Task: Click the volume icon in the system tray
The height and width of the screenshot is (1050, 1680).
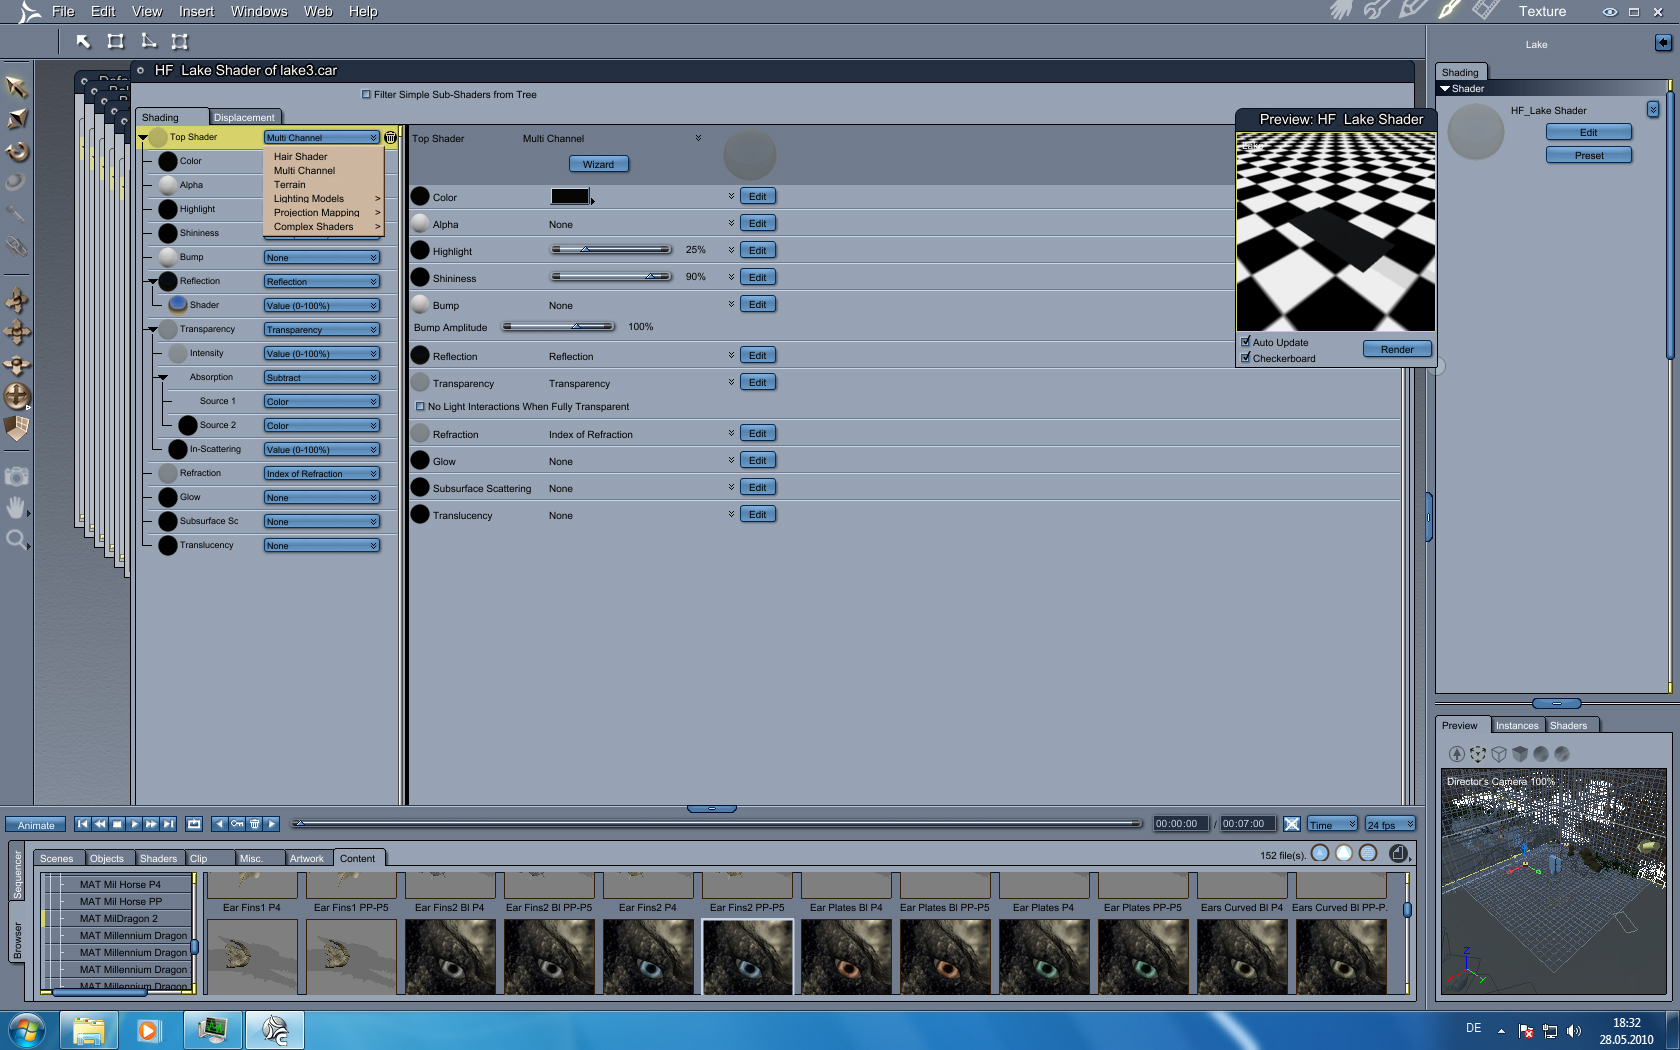Action: pyautogui.click(x=1574, y=1030)
